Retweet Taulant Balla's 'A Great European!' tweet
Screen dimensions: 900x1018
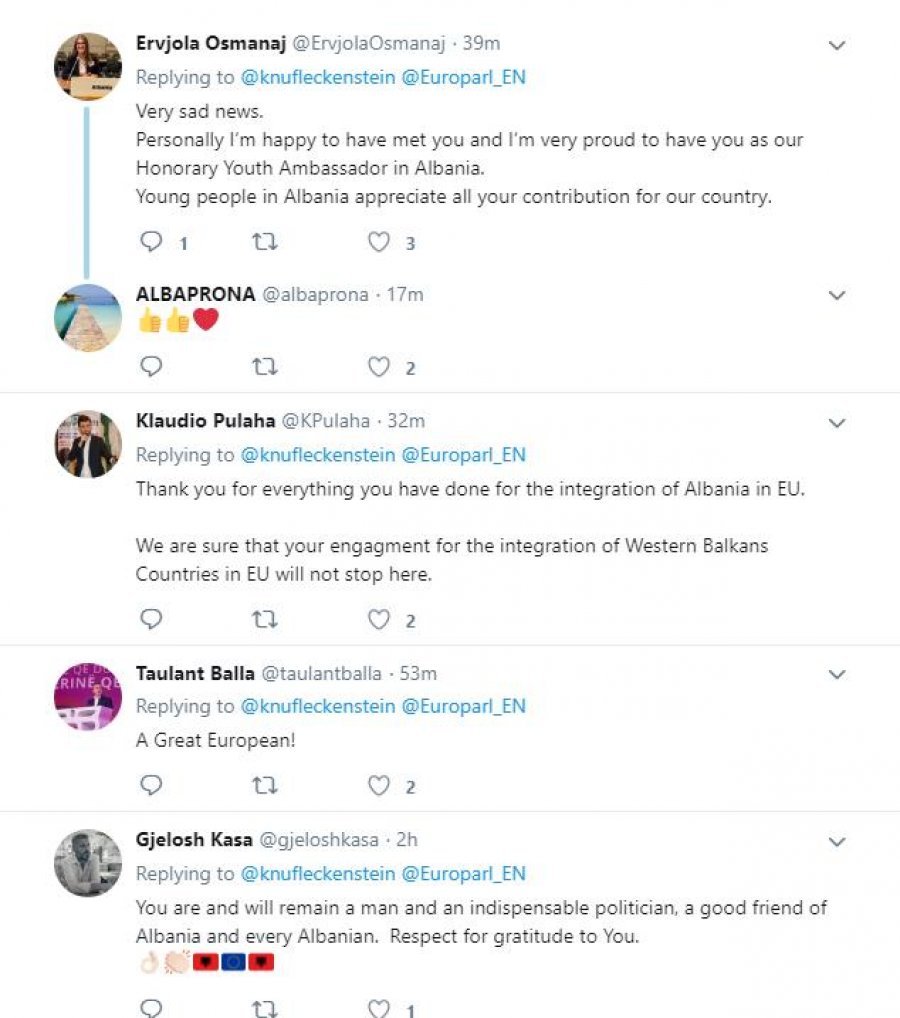pos(265,786)
